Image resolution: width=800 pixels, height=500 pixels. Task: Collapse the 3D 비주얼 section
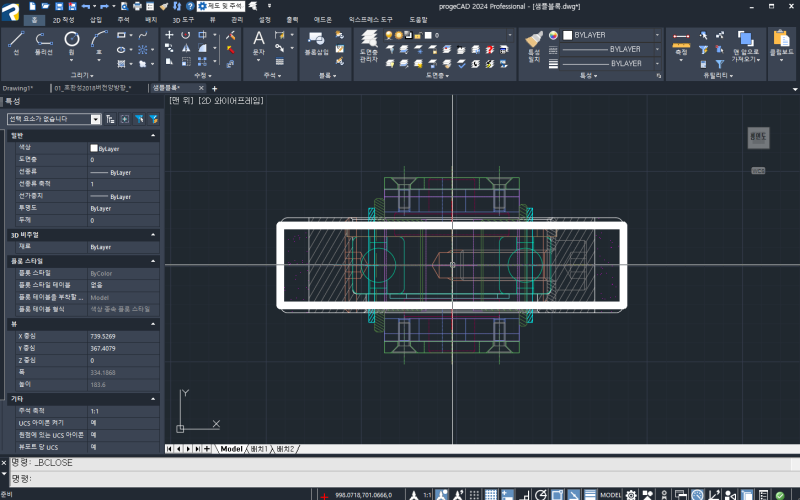[153, 235]
